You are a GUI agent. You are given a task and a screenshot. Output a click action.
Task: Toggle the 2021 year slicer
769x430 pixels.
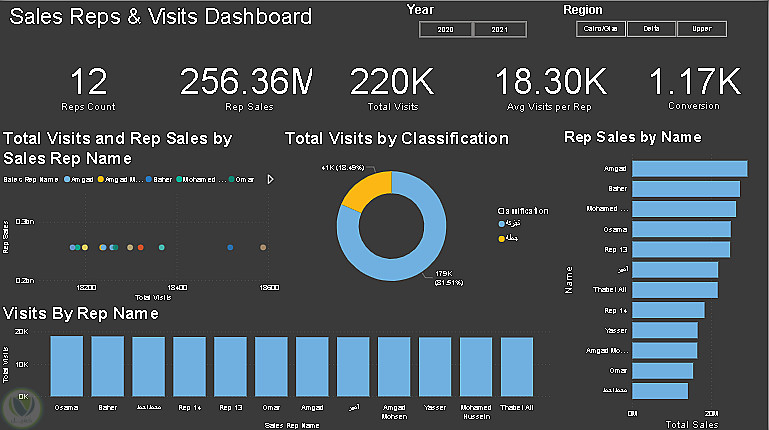pyautogui.click(x=500, y=31)
